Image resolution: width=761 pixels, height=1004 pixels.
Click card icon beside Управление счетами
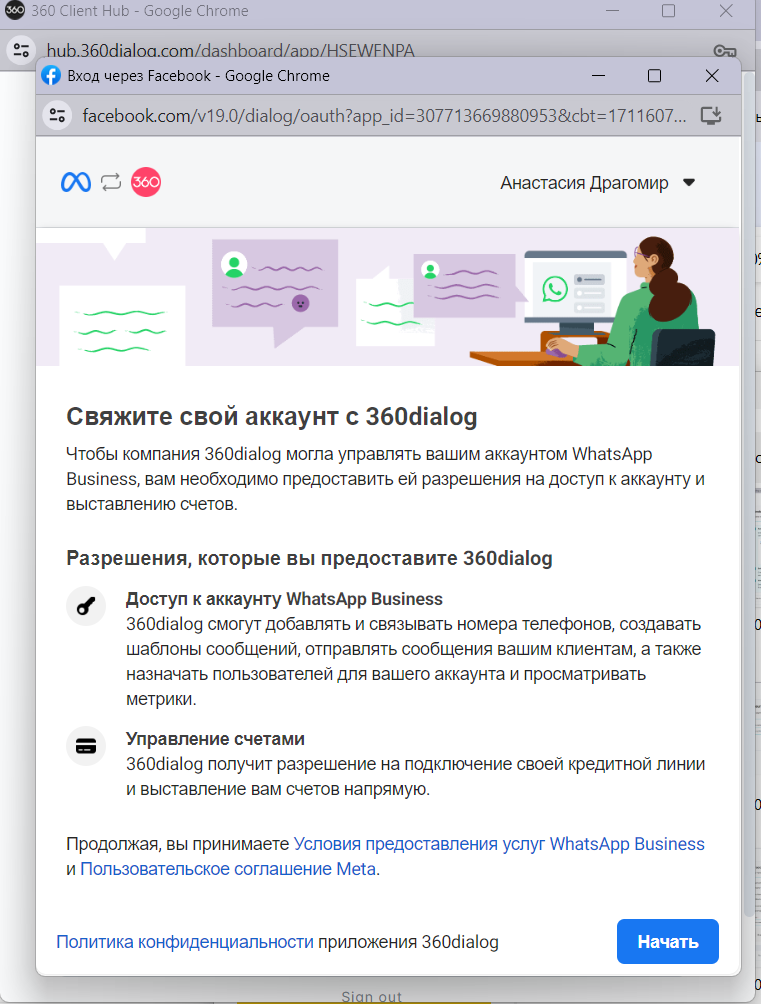tap(86, 746)
